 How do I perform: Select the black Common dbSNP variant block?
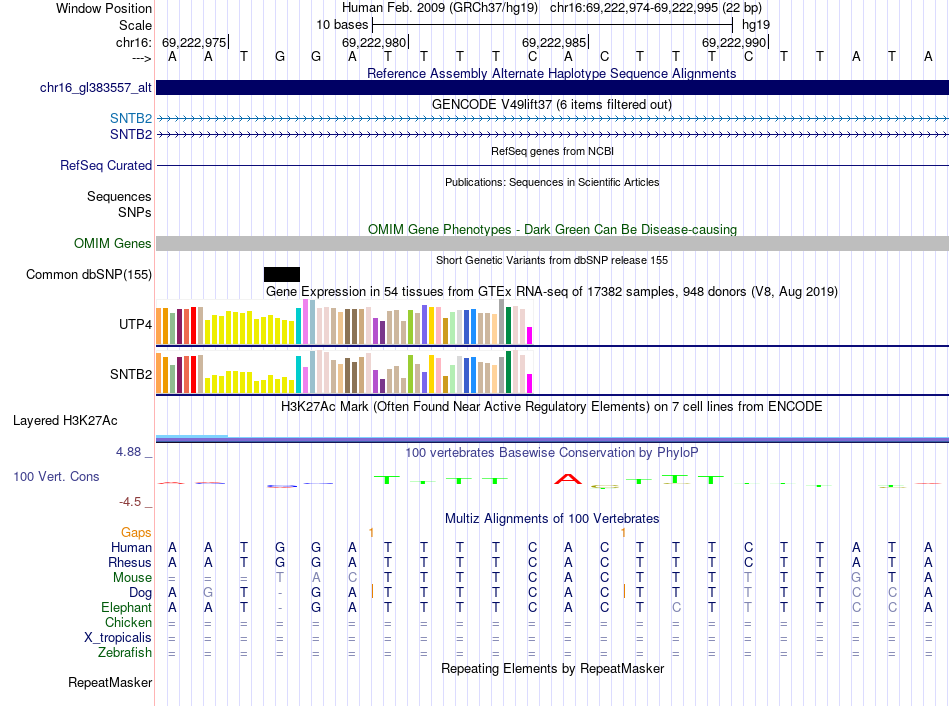(x=282, y=275)
